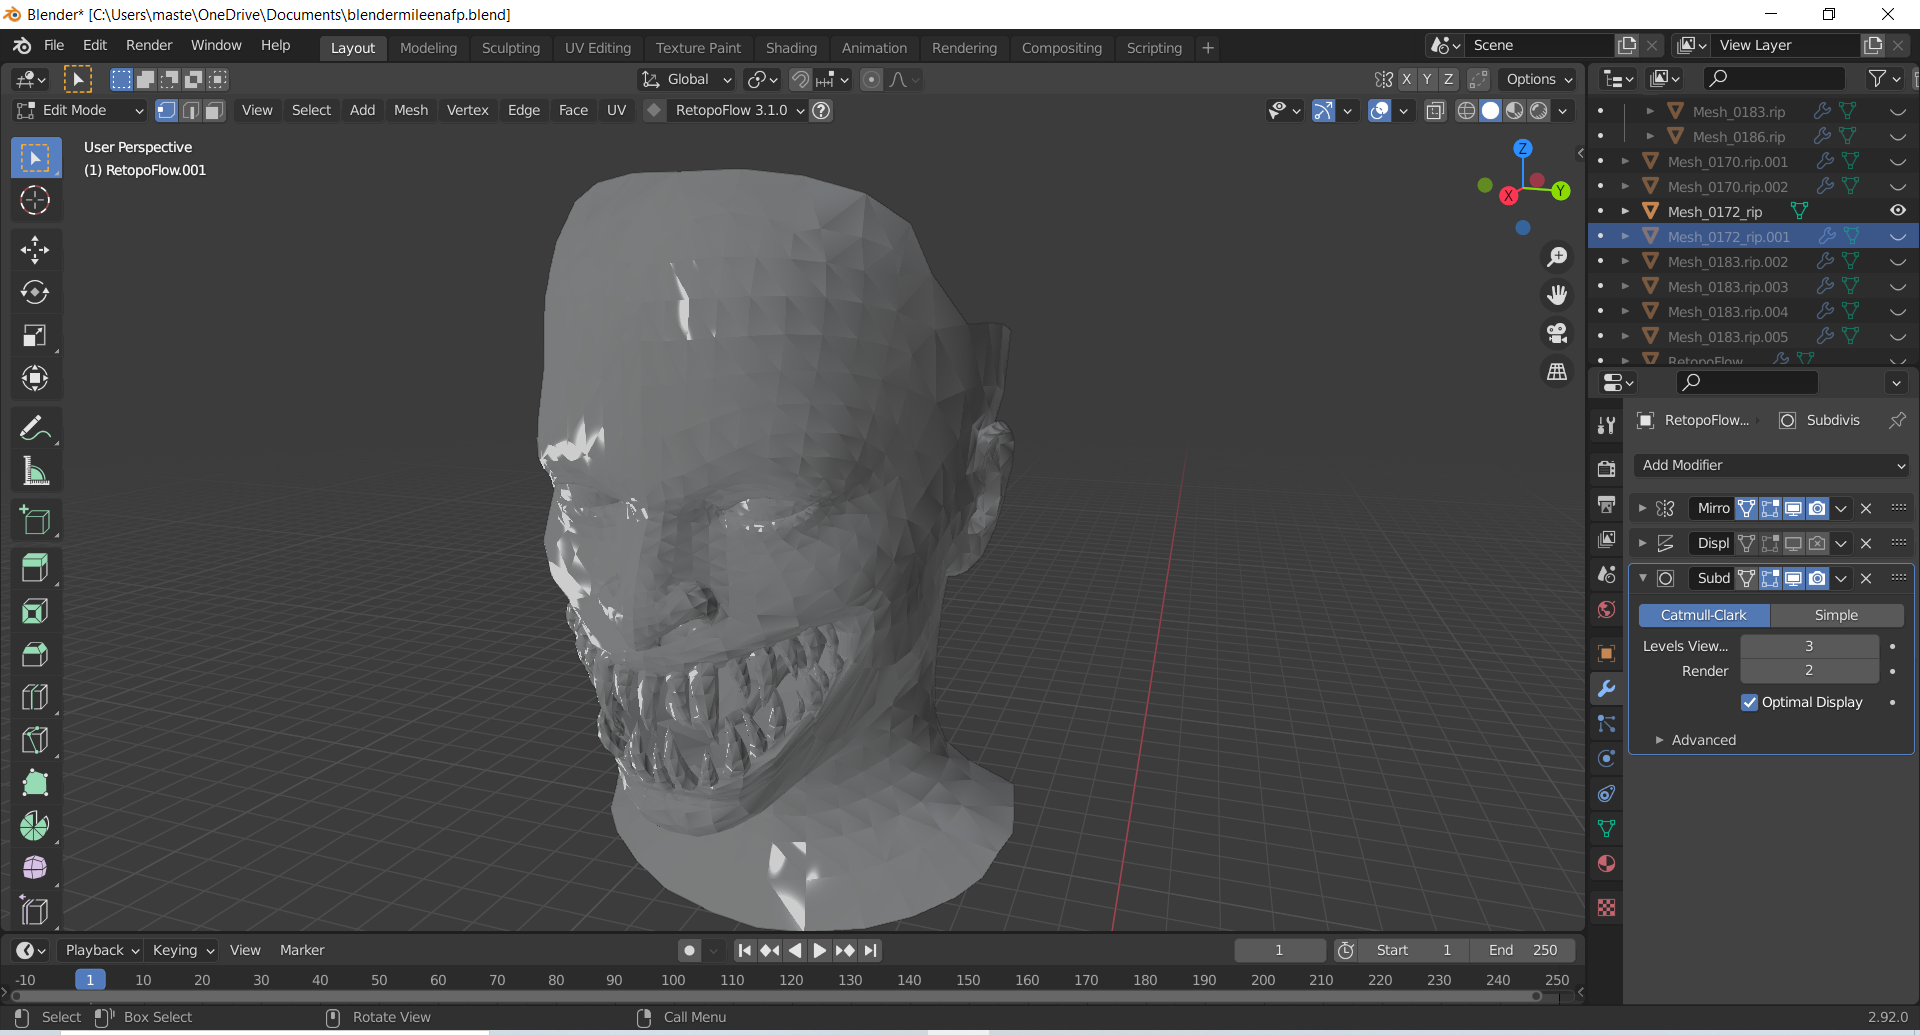Toggle X-ray display
Viewport: 1920px width, 1035px height.
point(1435,110)
